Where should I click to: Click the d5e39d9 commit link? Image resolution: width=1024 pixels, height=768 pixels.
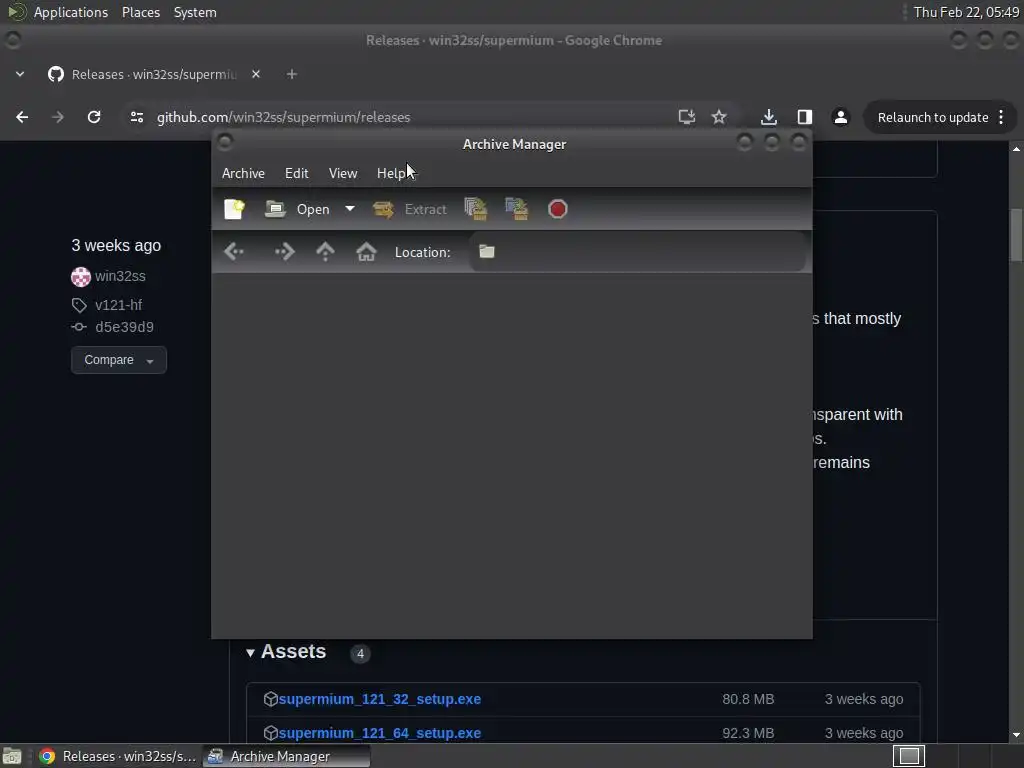124,327
